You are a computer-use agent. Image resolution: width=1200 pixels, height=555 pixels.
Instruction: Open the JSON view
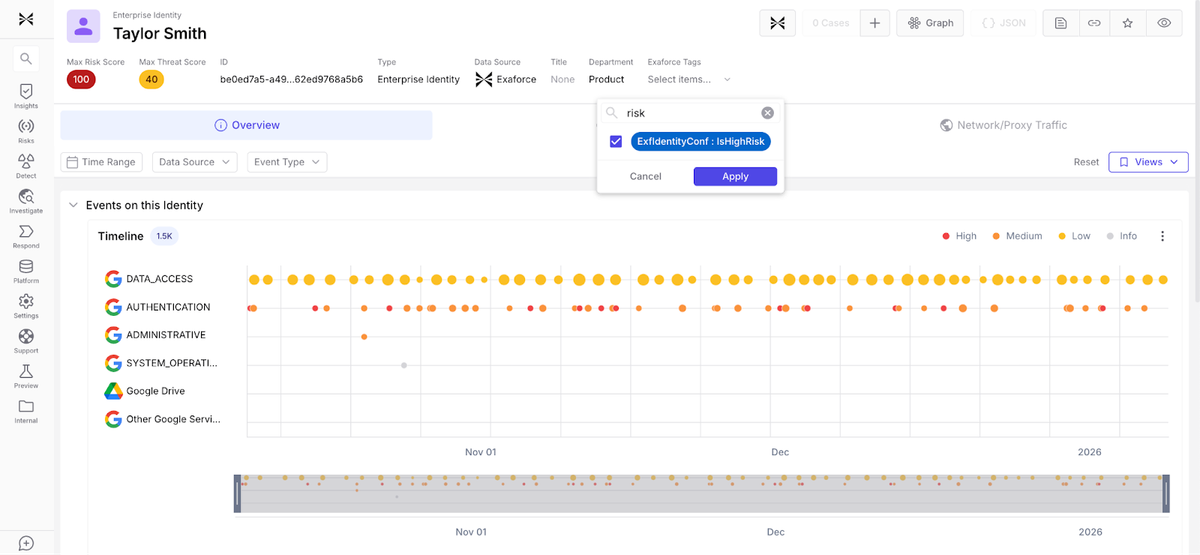pyautogui.click(x=1003, y=23)
